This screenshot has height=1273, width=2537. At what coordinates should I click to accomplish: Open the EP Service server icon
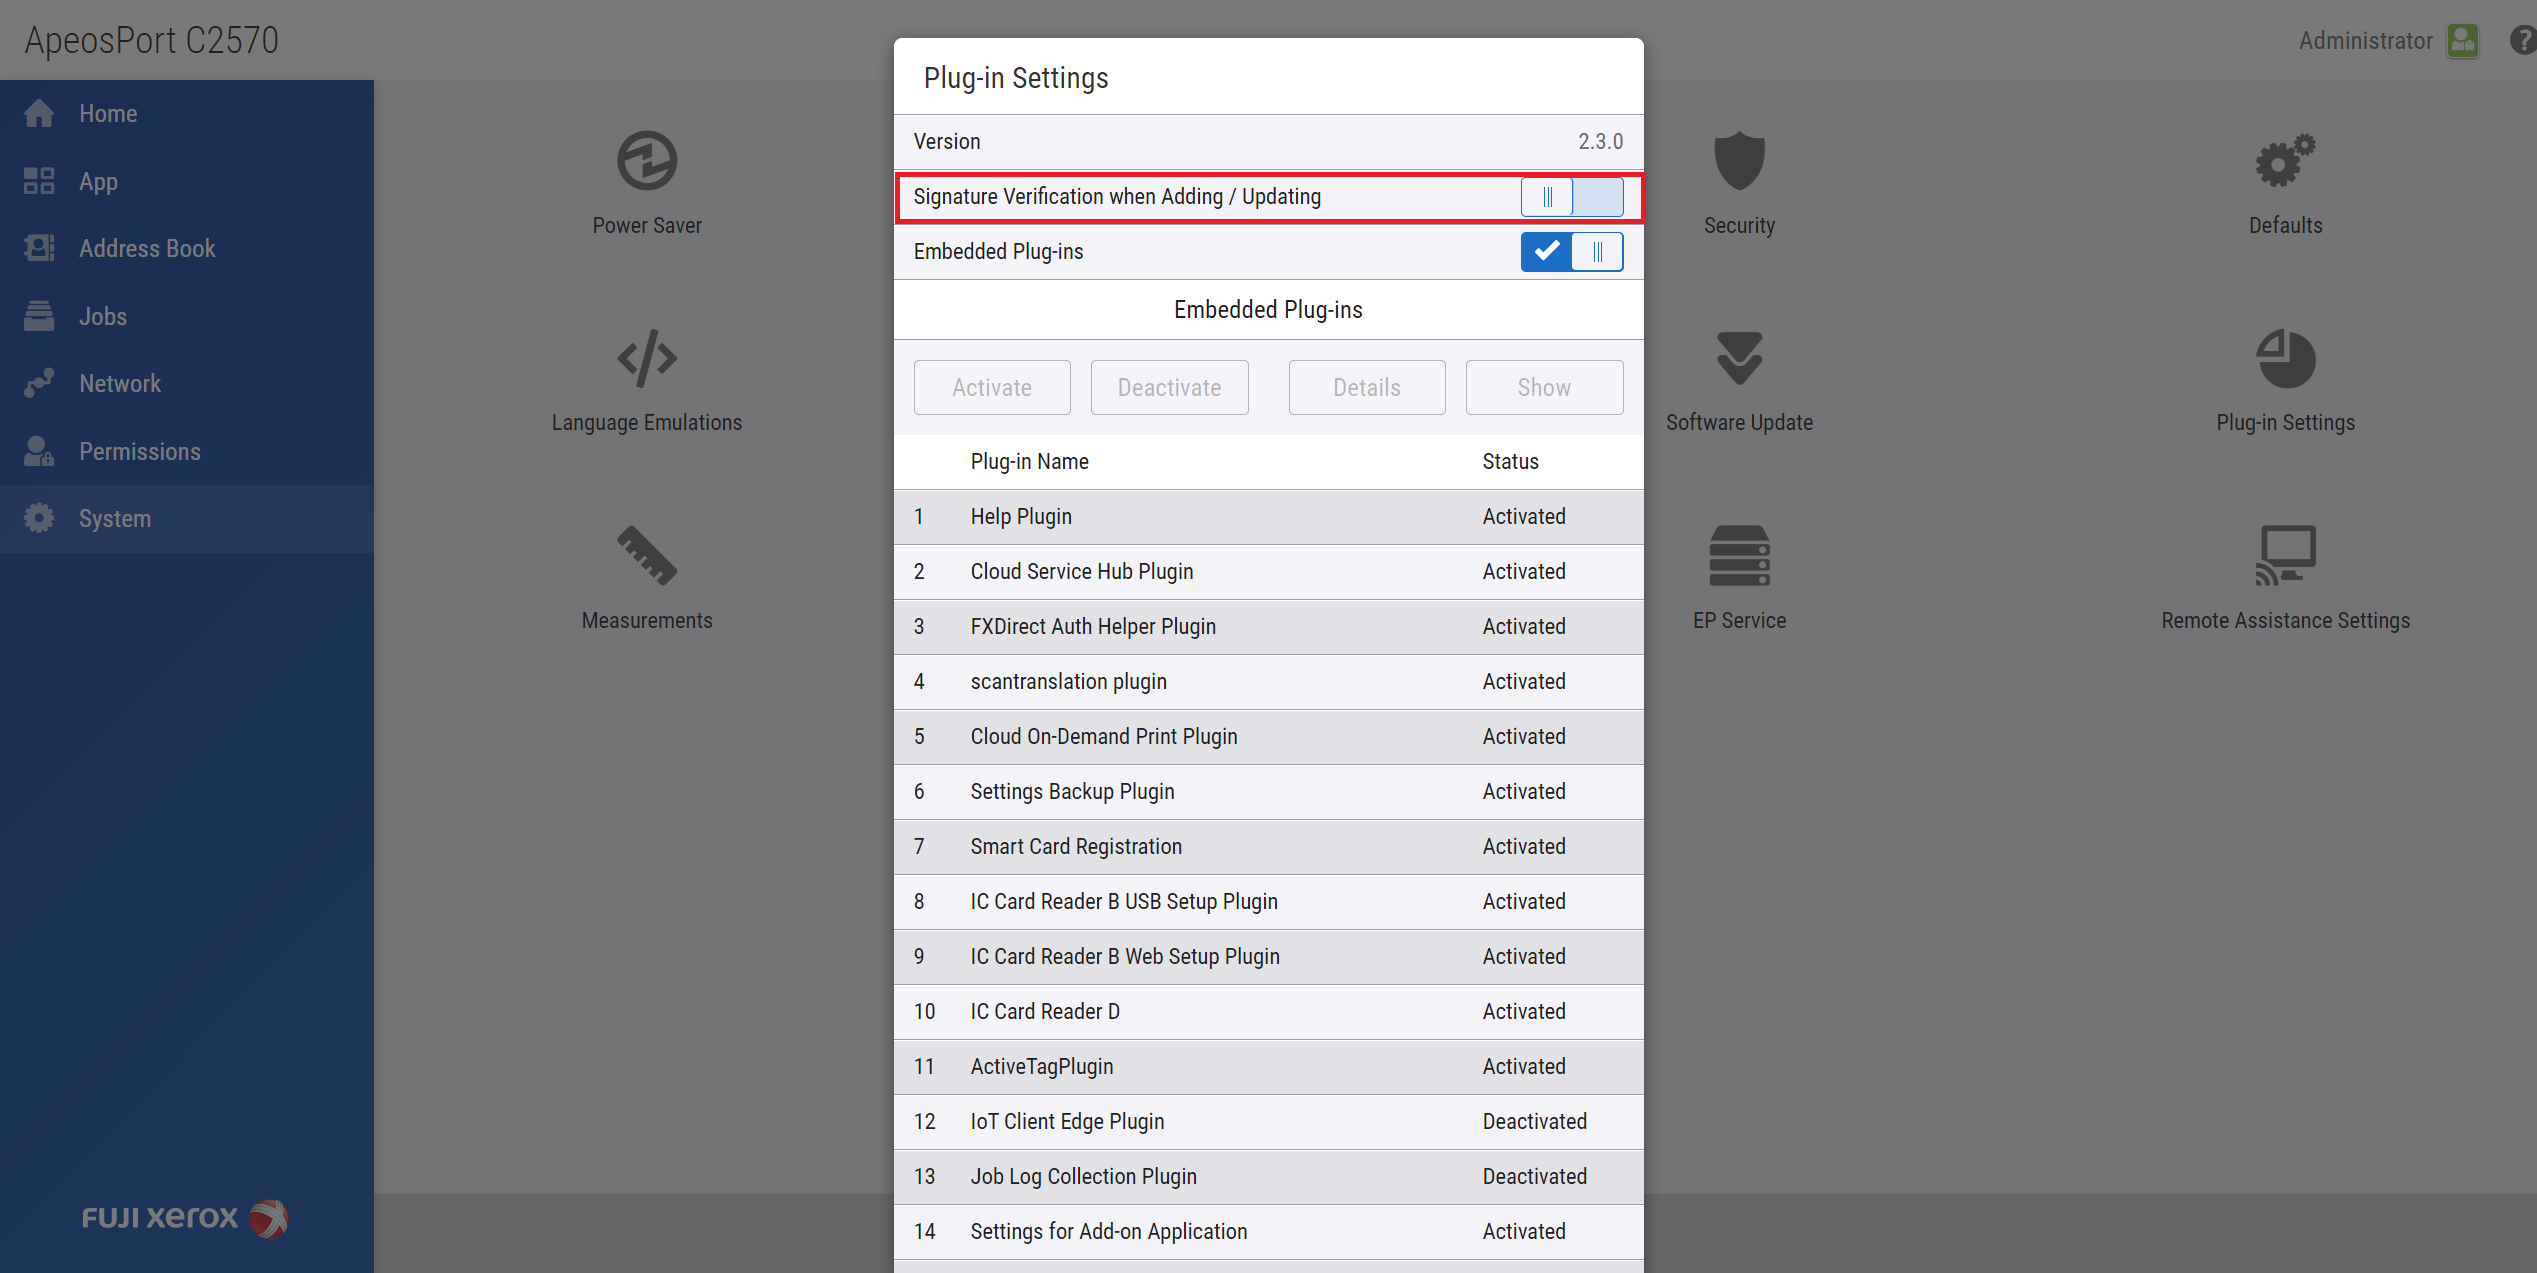click(x=1739, y=555)
